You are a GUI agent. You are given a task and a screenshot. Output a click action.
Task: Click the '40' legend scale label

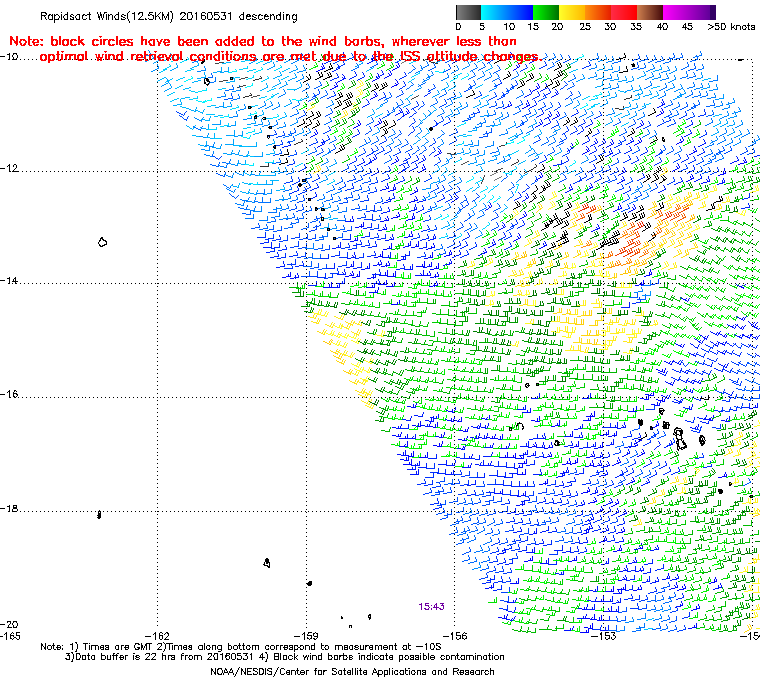pos(662,27)
